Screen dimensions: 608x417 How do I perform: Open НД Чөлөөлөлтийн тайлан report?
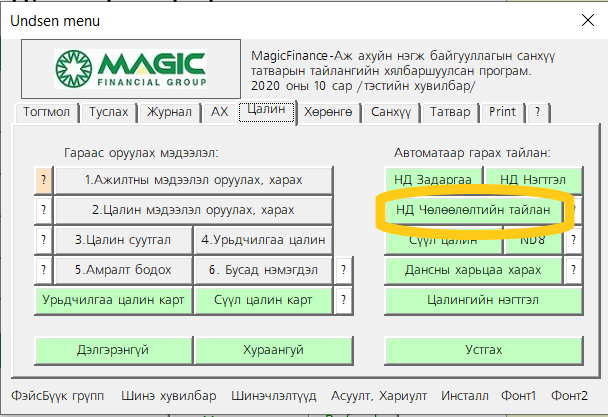coord(466,210)
